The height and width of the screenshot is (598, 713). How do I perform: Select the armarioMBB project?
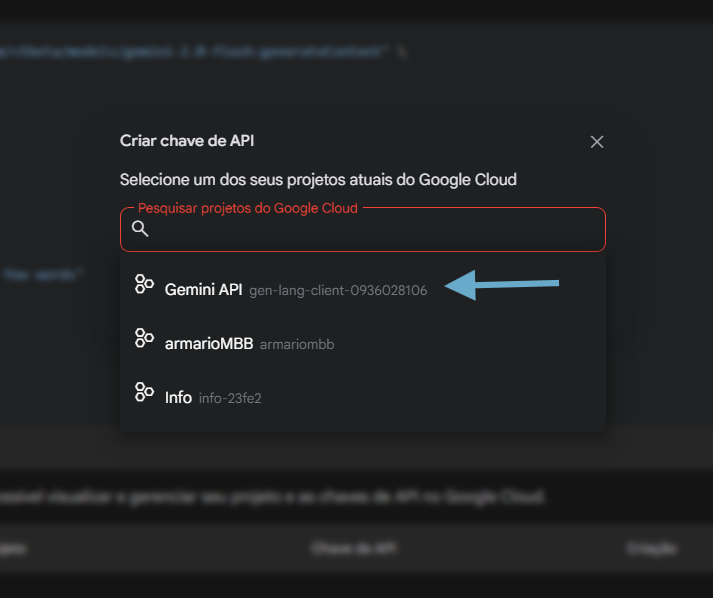363,340
